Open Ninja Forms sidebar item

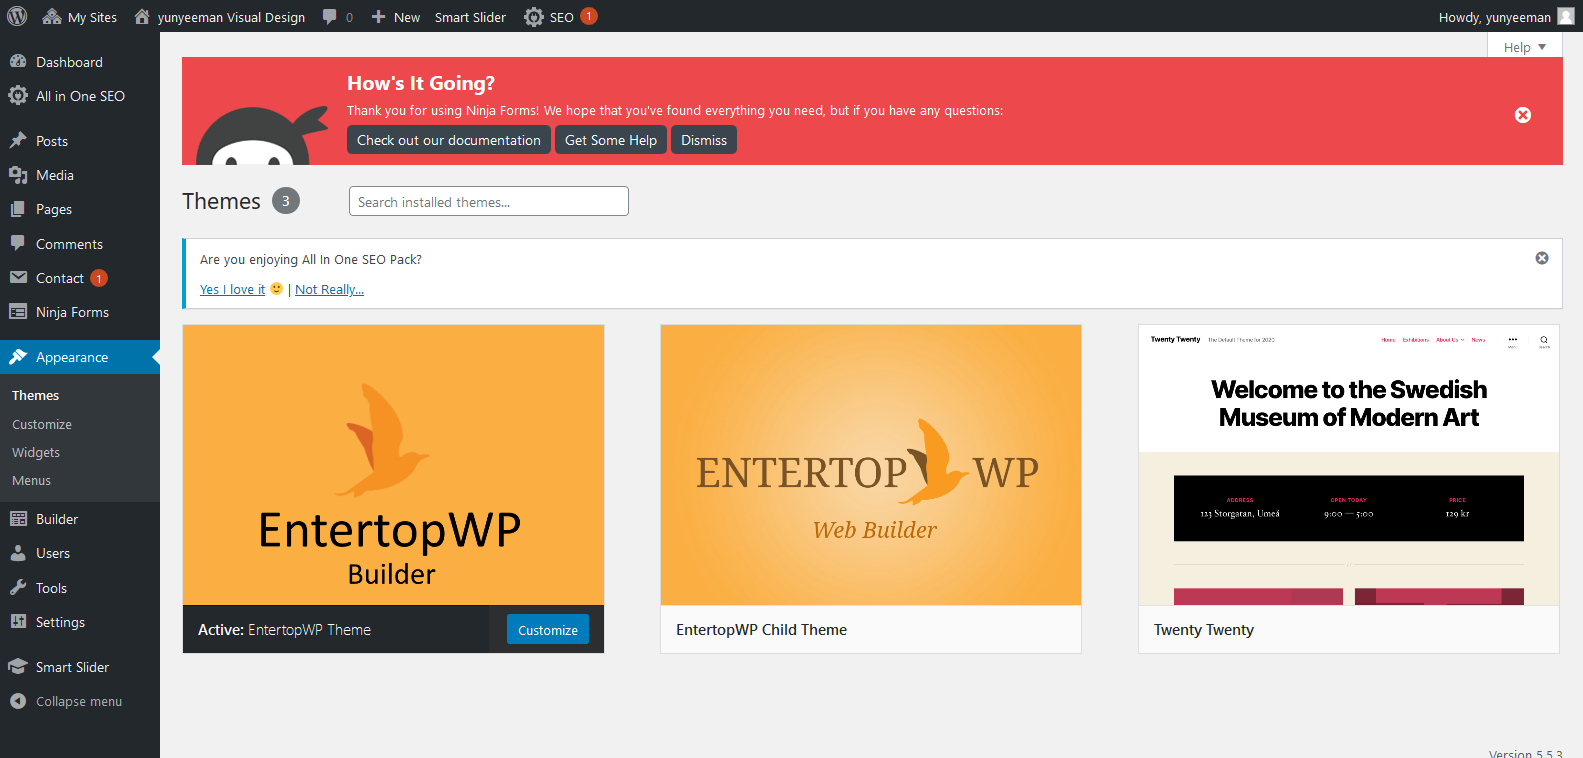click(x=80, y=312)
